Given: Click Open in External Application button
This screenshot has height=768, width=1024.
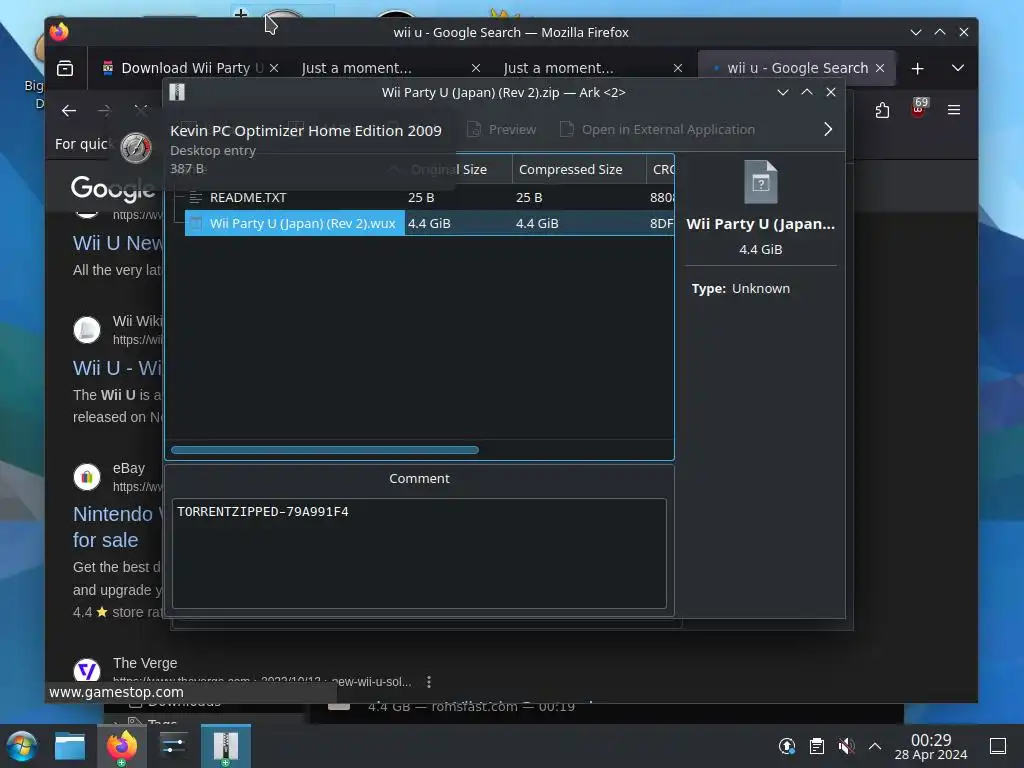Looking at the screenshot, I should [658, 129].
